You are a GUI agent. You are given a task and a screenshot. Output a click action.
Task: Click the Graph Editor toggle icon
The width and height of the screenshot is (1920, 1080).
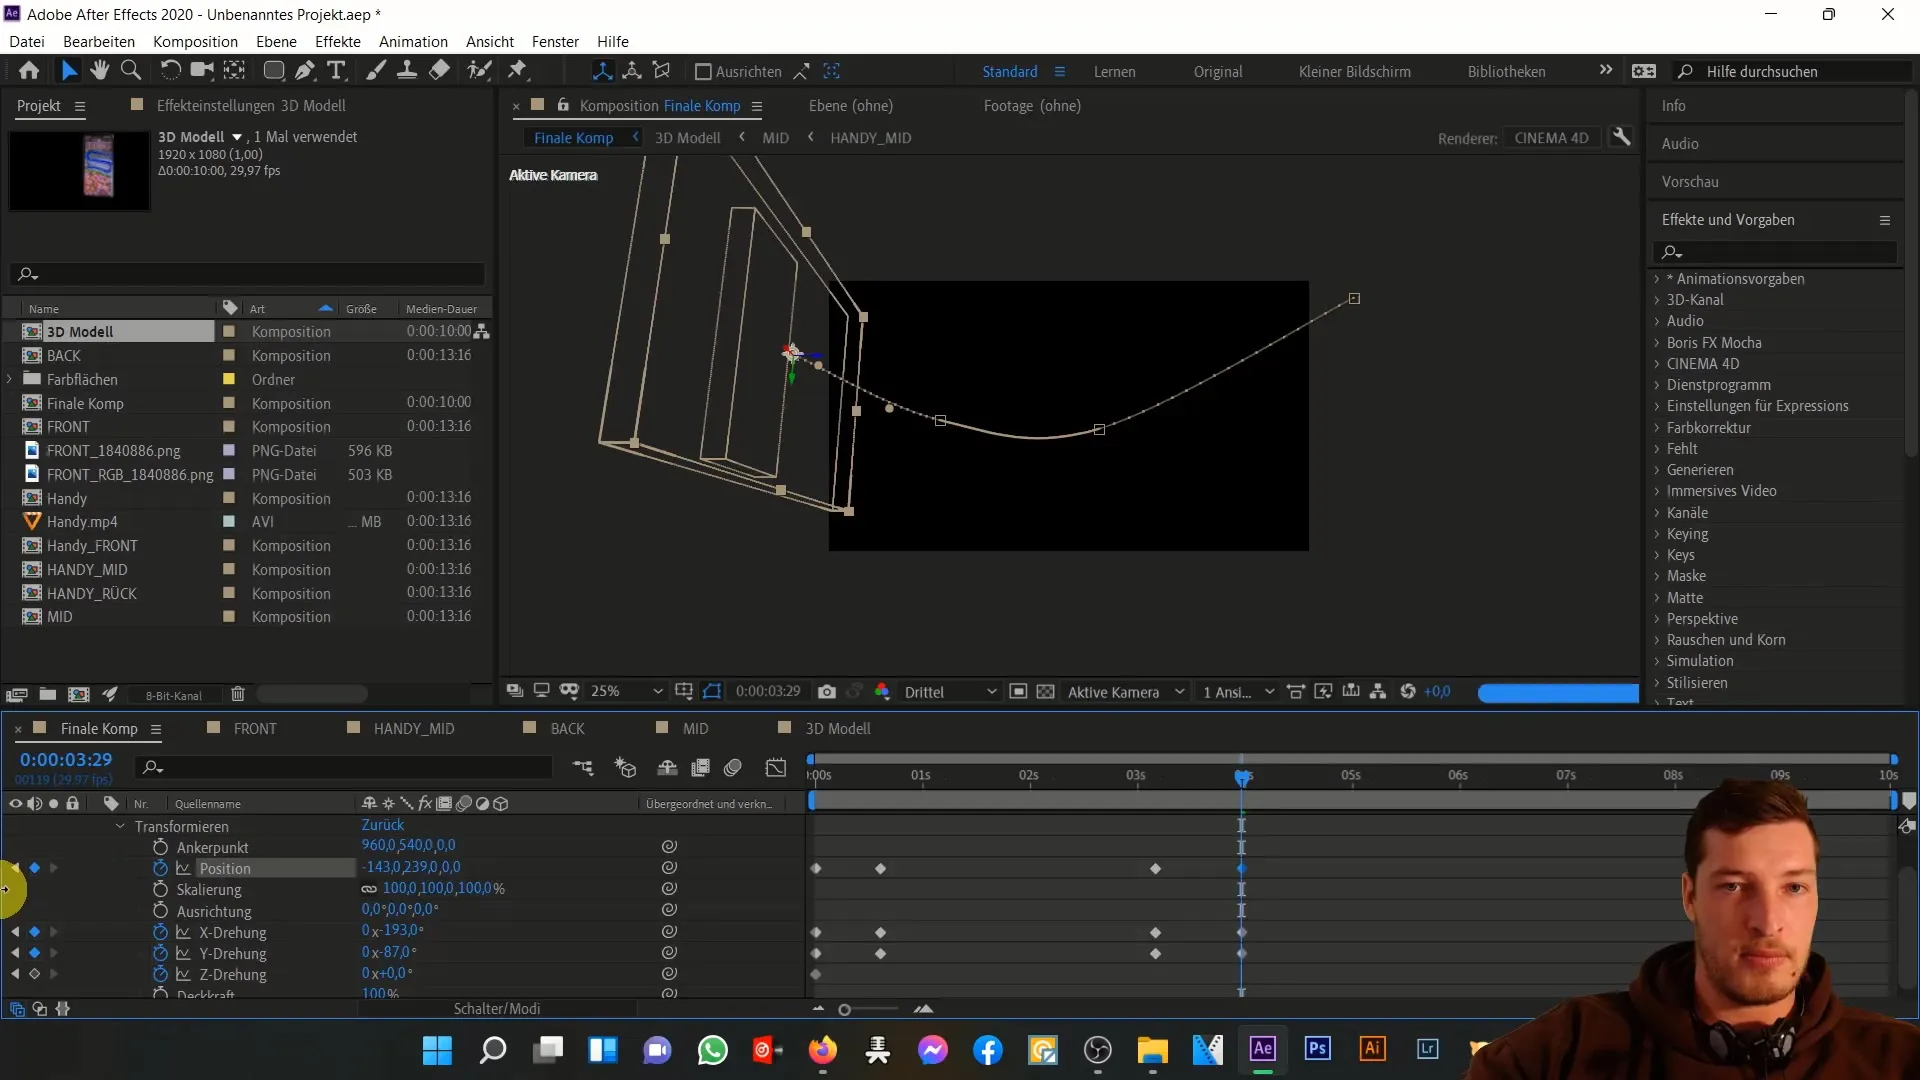(778, 767)
